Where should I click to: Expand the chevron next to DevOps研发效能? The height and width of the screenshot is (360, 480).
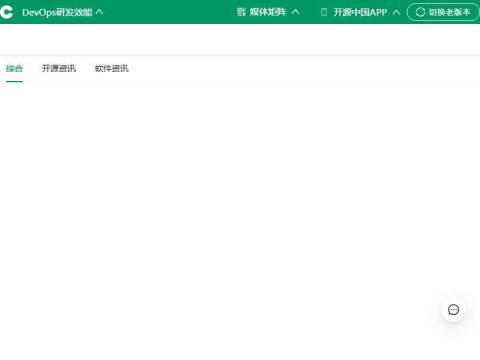[x=99, y=12]
